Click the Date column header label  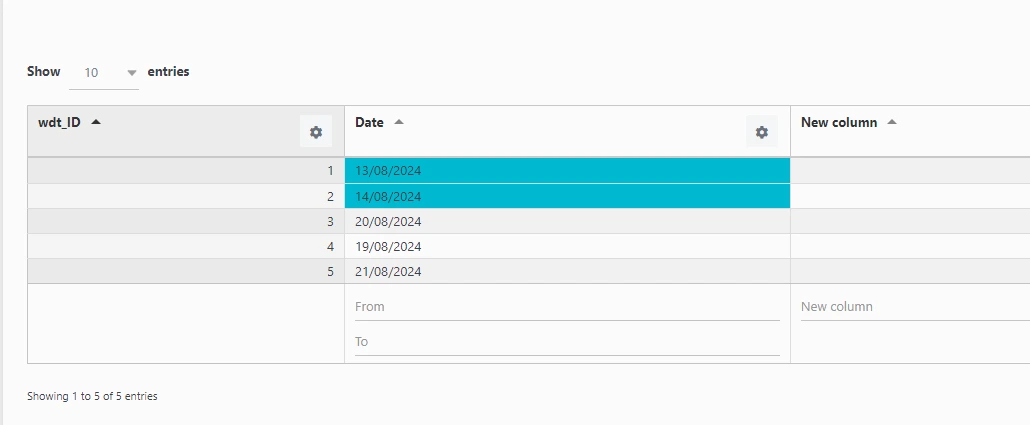pyautogui.click(x=369, y=122)
